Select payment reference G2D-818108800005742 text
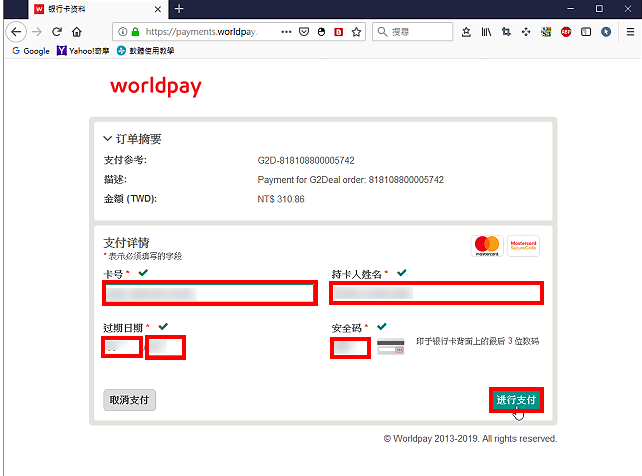Viewport: 642px width, 476px height. pos(306,160)
